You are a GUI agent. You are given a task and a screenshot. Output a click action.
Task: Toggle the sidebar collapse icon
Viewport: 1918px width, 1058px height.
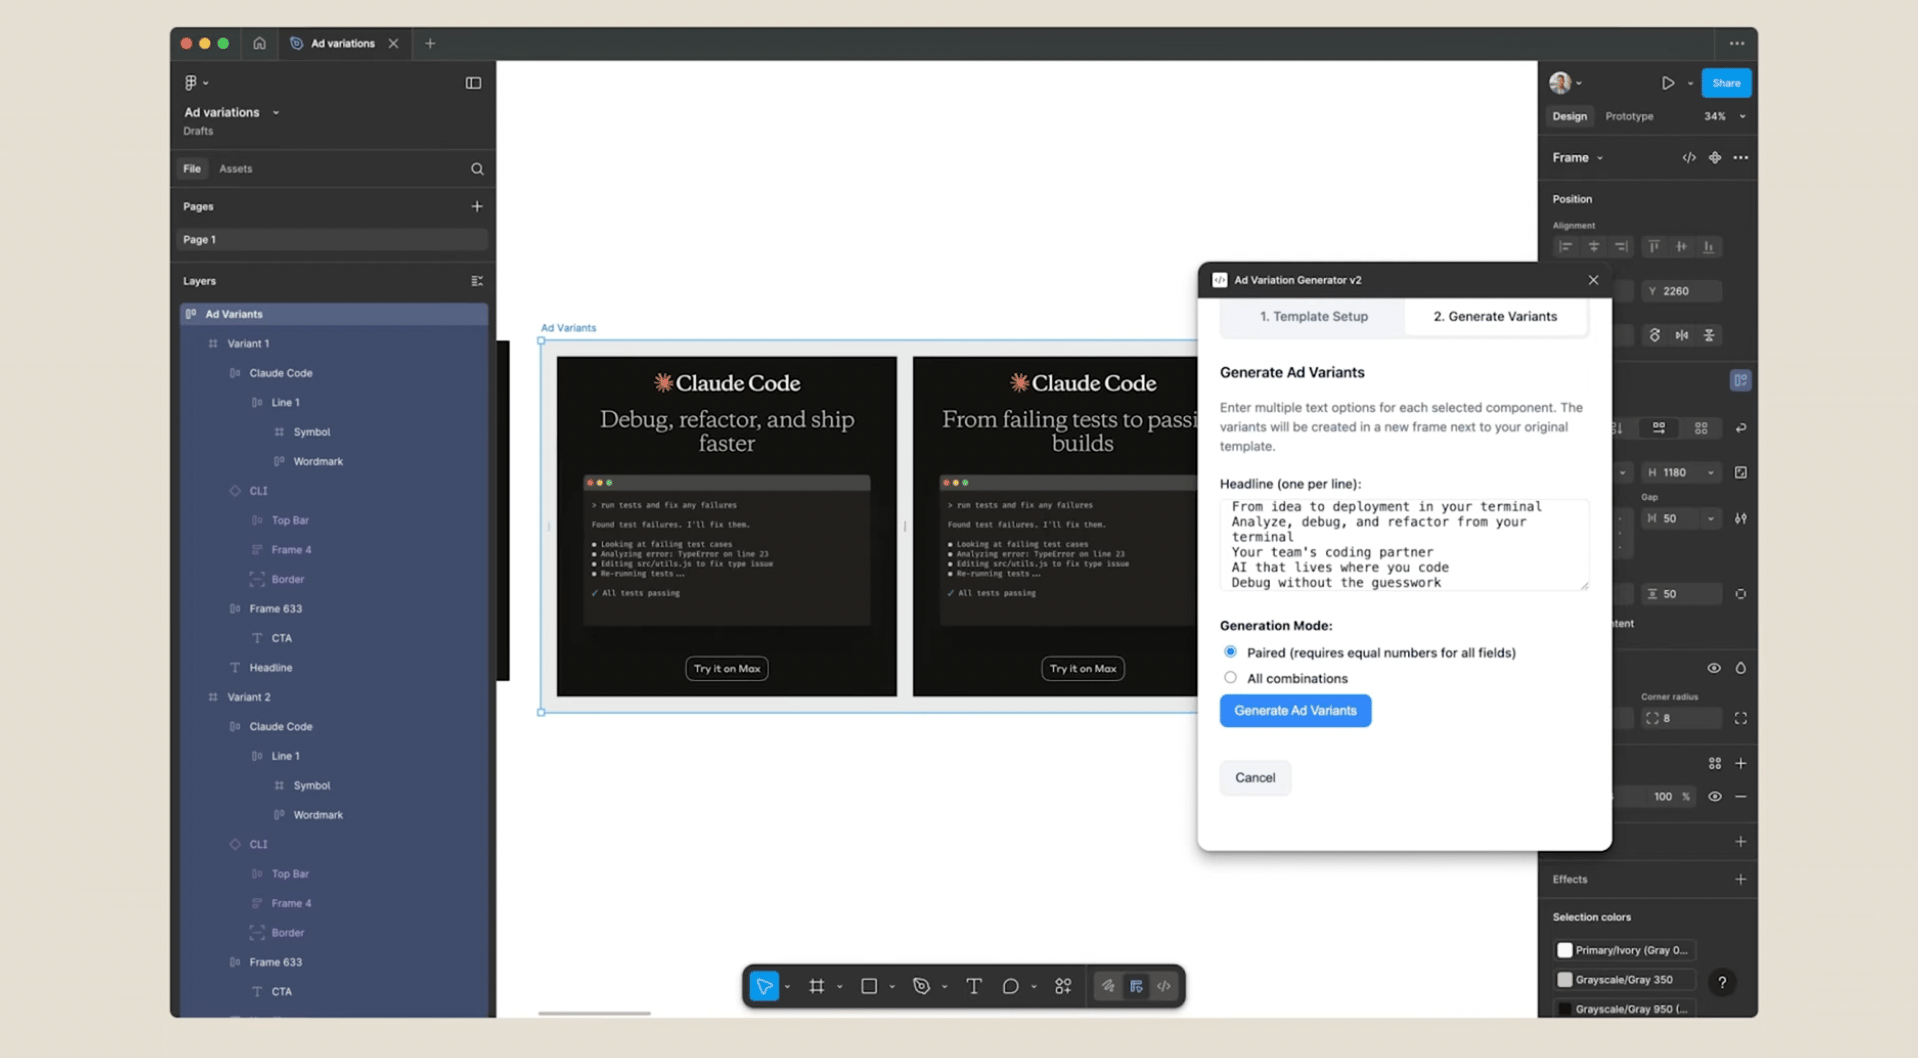click(x=473, y=83)
